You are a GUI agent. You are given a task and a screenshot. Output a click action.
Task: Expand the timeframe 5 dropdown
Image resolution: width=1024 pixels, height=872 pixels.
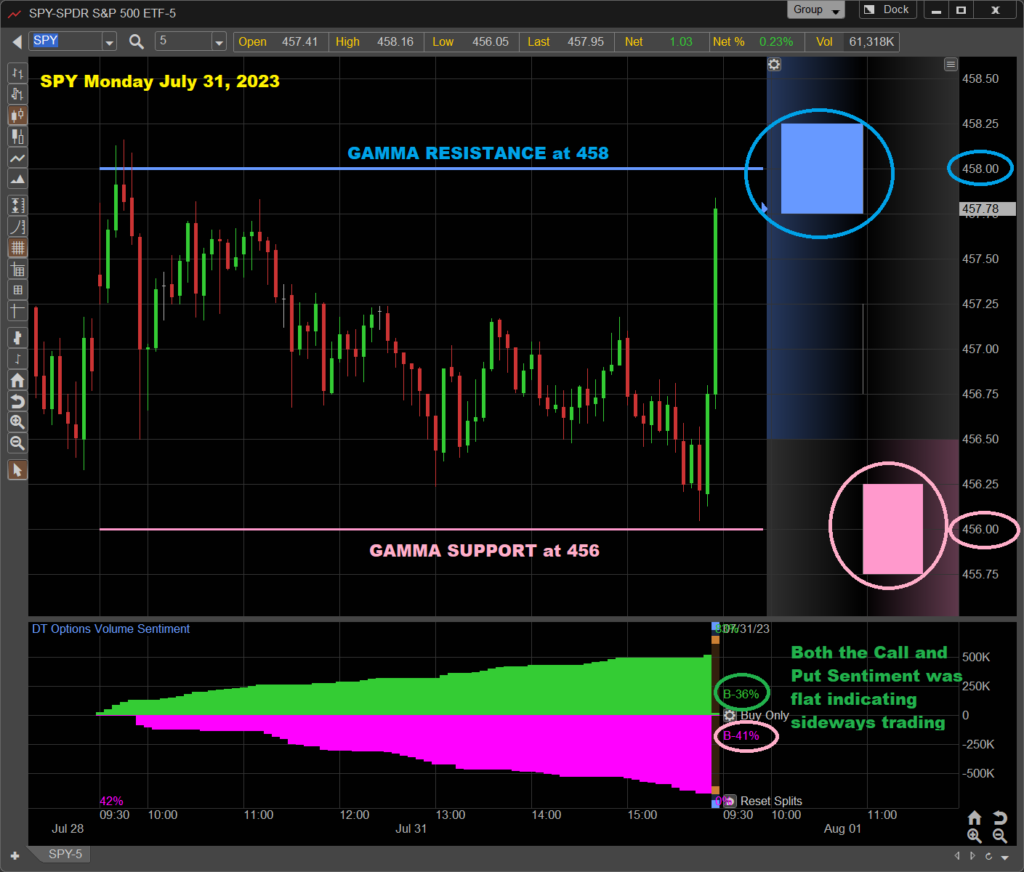pyautogui.click(x=218, y=42)
